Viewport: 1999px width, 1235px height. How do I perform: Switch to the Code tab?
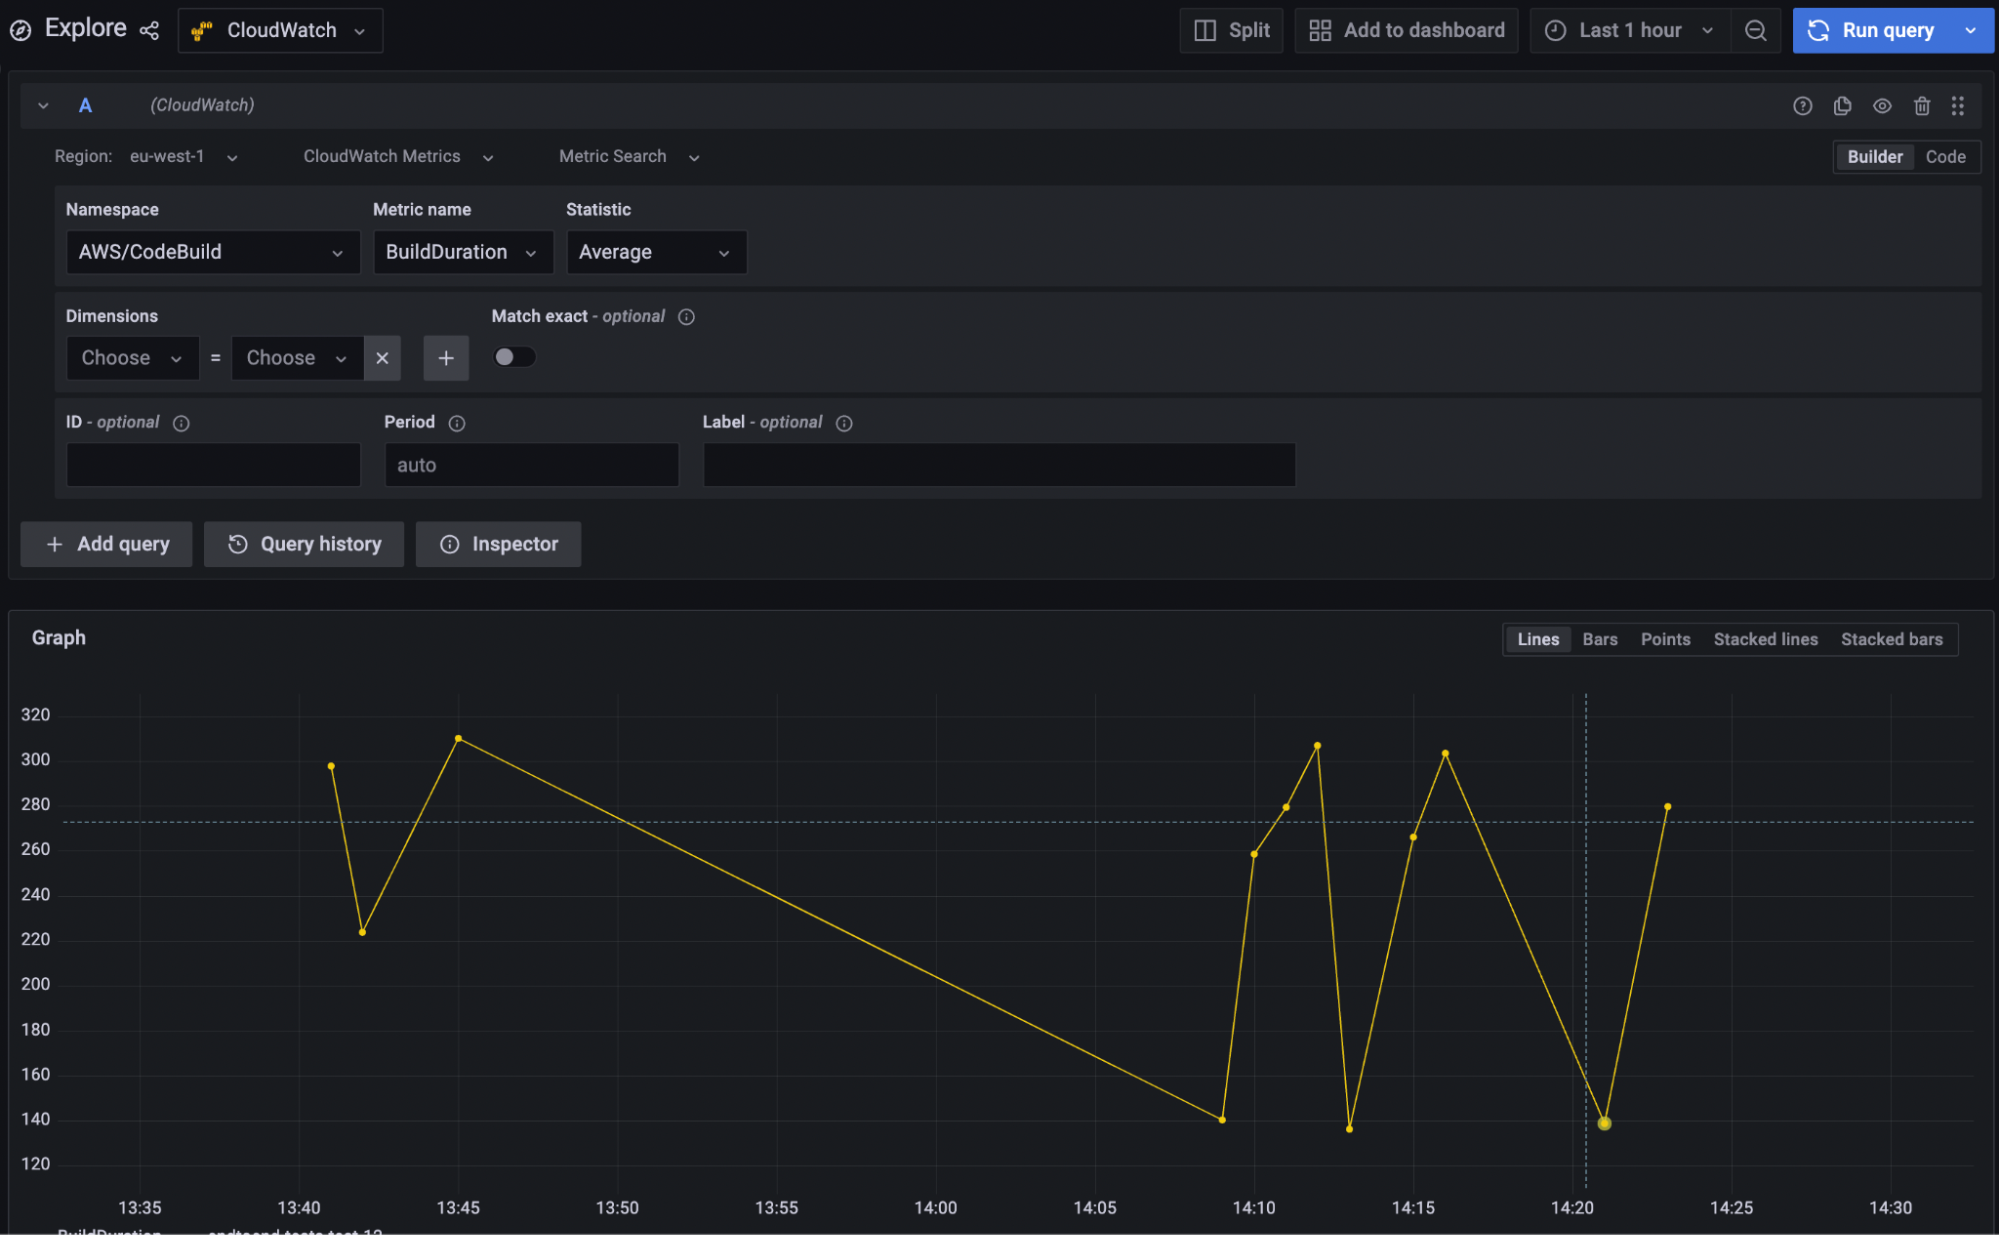coord(1944,156)
